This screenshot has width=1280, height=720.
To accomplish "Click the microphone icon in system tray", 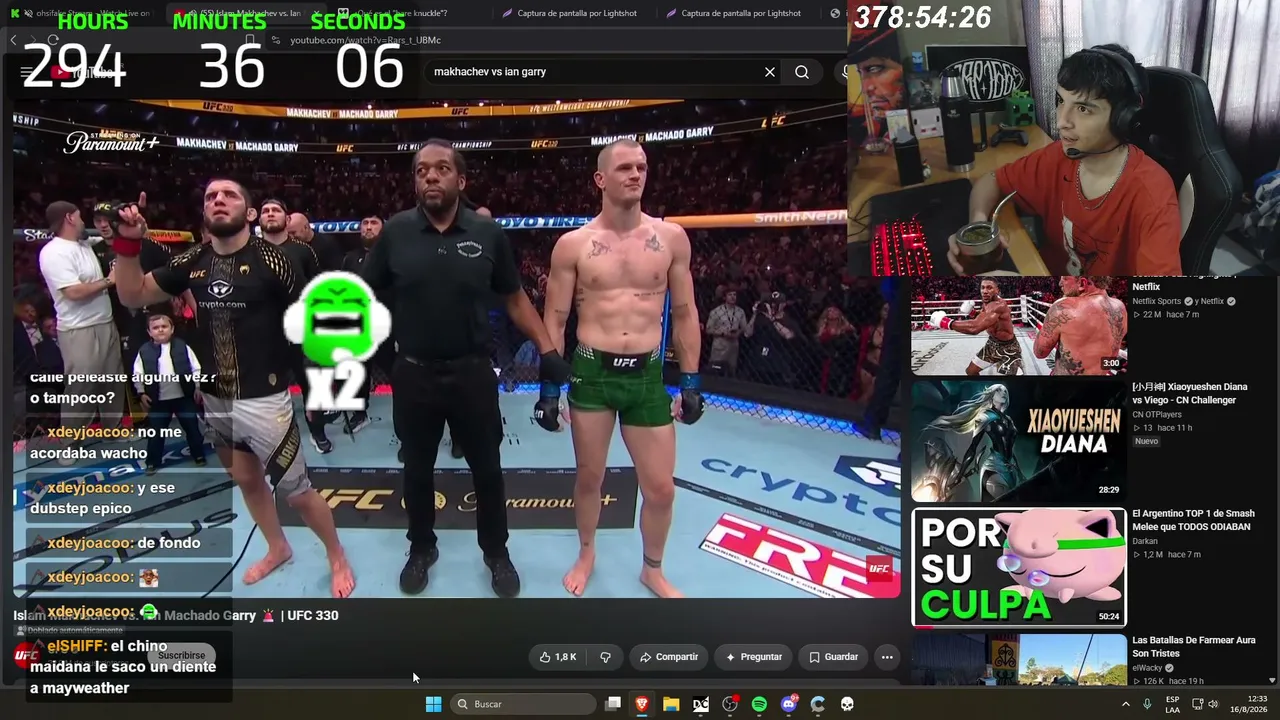I will coord(1148,704).
